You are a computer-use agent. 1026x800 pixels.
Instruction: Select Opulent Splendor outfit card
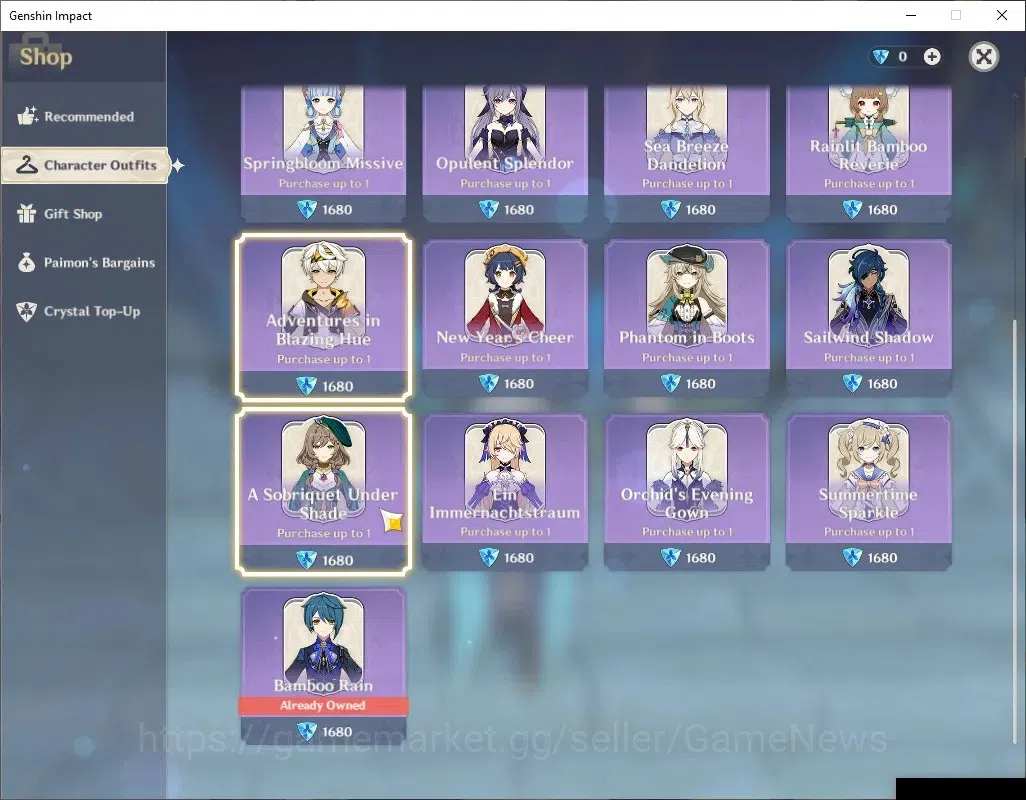coord(505,154)
